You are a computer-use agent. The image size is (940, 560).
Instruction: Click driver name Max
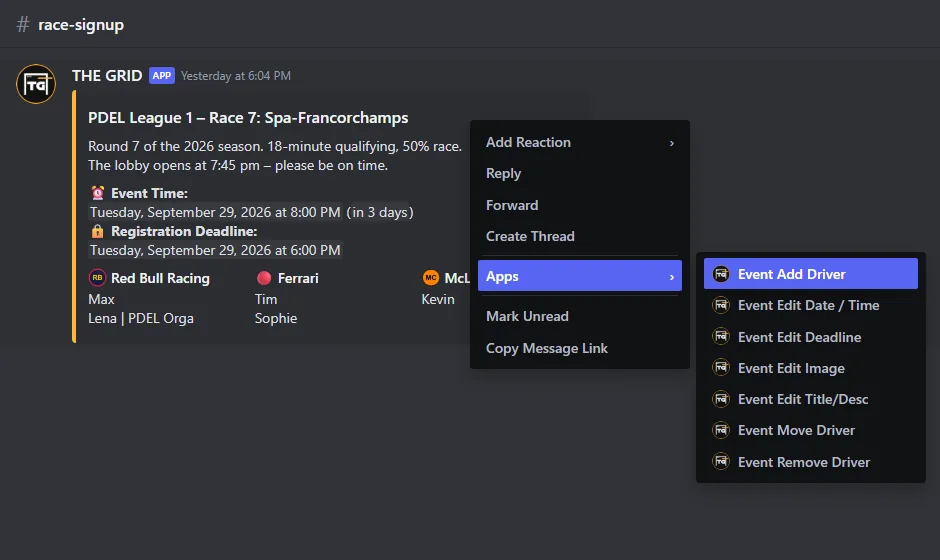pos(101,299)
